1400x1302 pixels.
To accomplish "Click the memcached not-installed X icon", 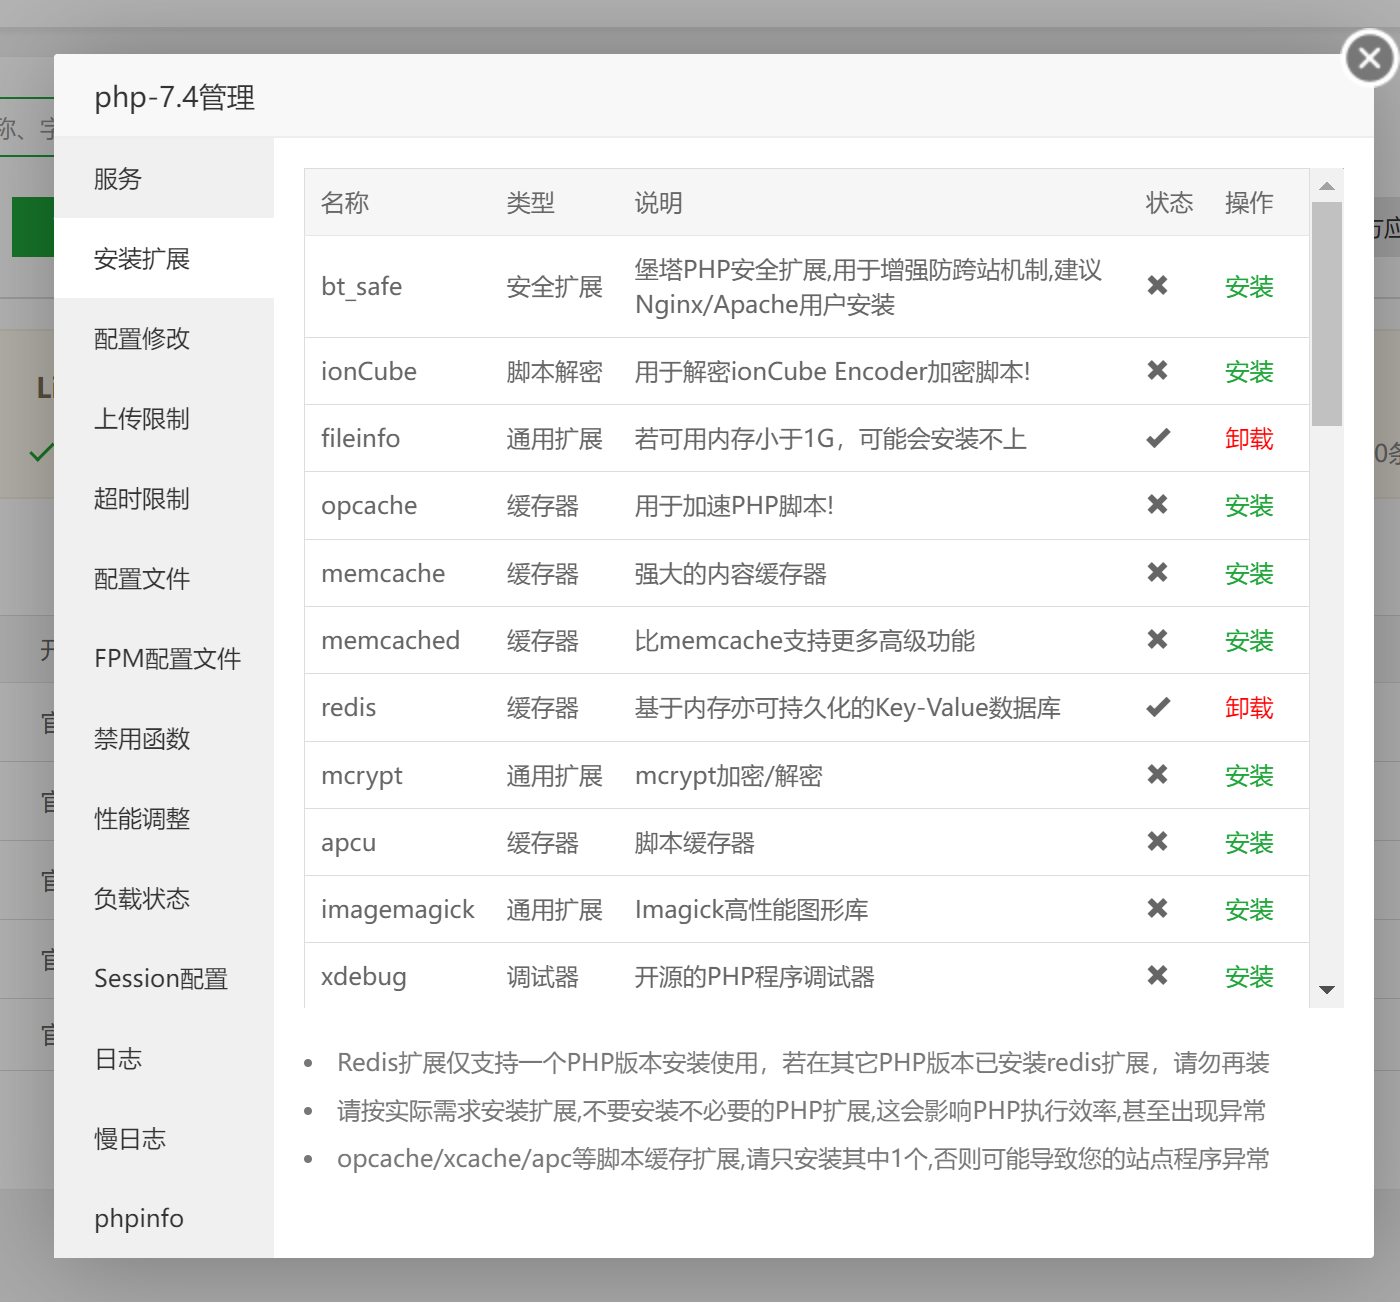I will 1158,640.
